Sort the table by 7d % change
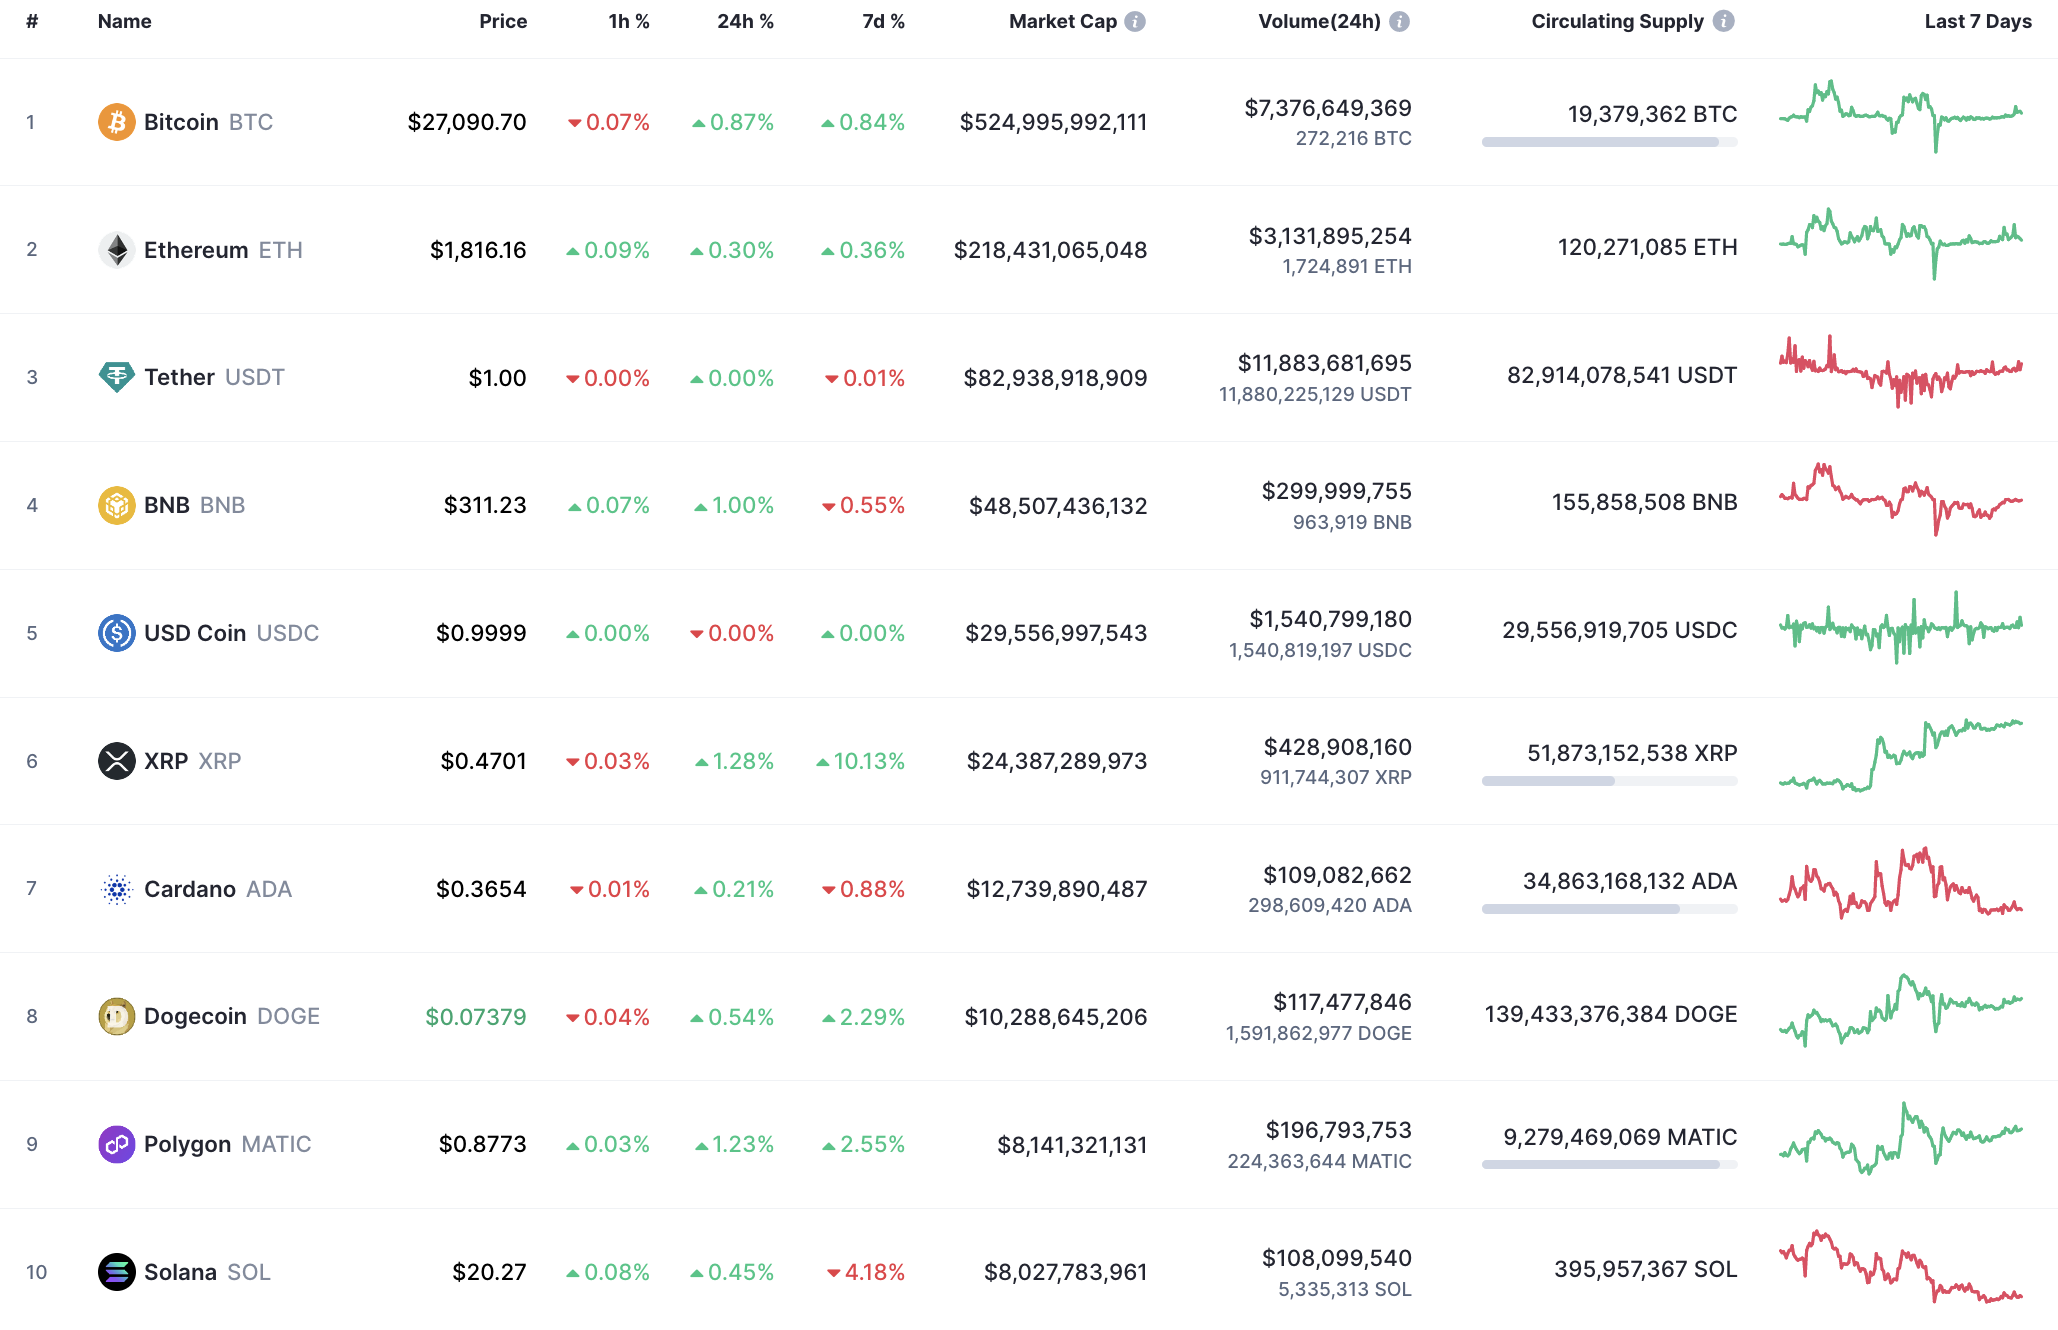This screenshot has width=2058, height=1330. pos(881,20)
